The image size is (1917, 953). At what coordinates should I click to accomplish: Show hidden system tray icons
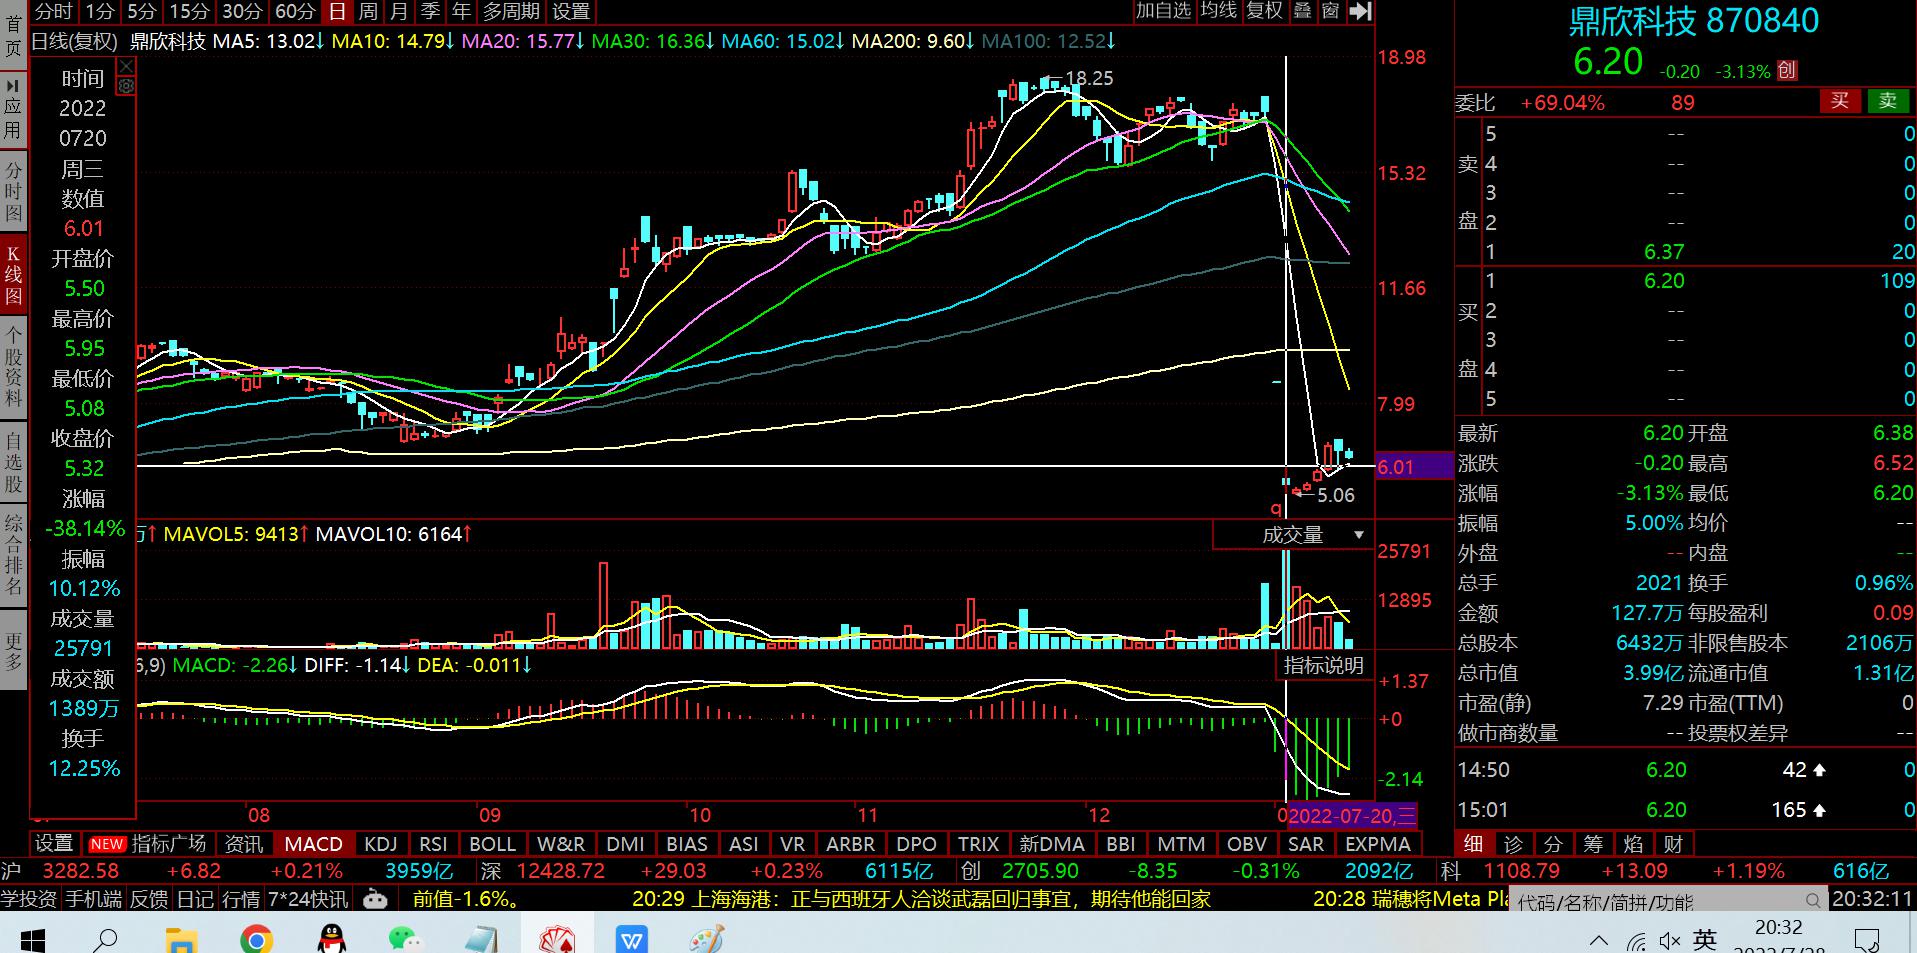point(1599,940)
